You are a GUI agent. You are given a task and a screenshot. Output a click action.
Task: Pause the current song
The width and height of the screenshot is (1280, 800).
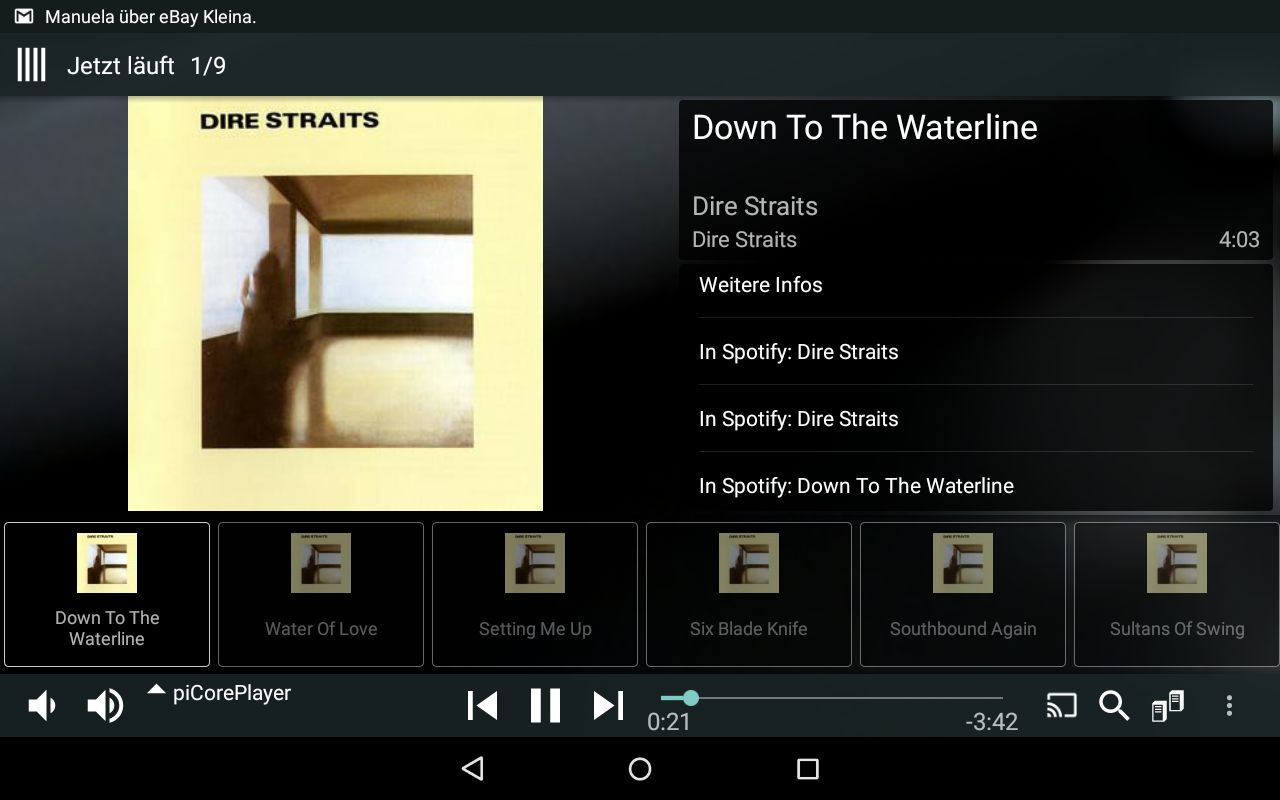(545, 706)
